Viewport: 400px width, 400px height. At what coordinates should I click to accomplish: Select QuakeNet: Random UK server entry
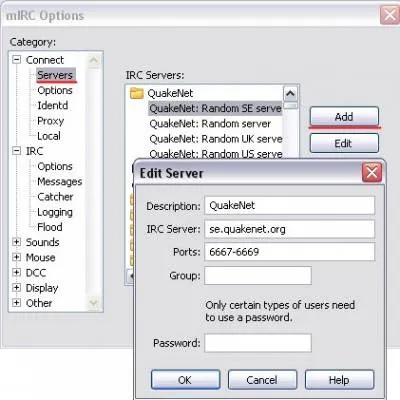pyautogui.click(x=216, y=139)
